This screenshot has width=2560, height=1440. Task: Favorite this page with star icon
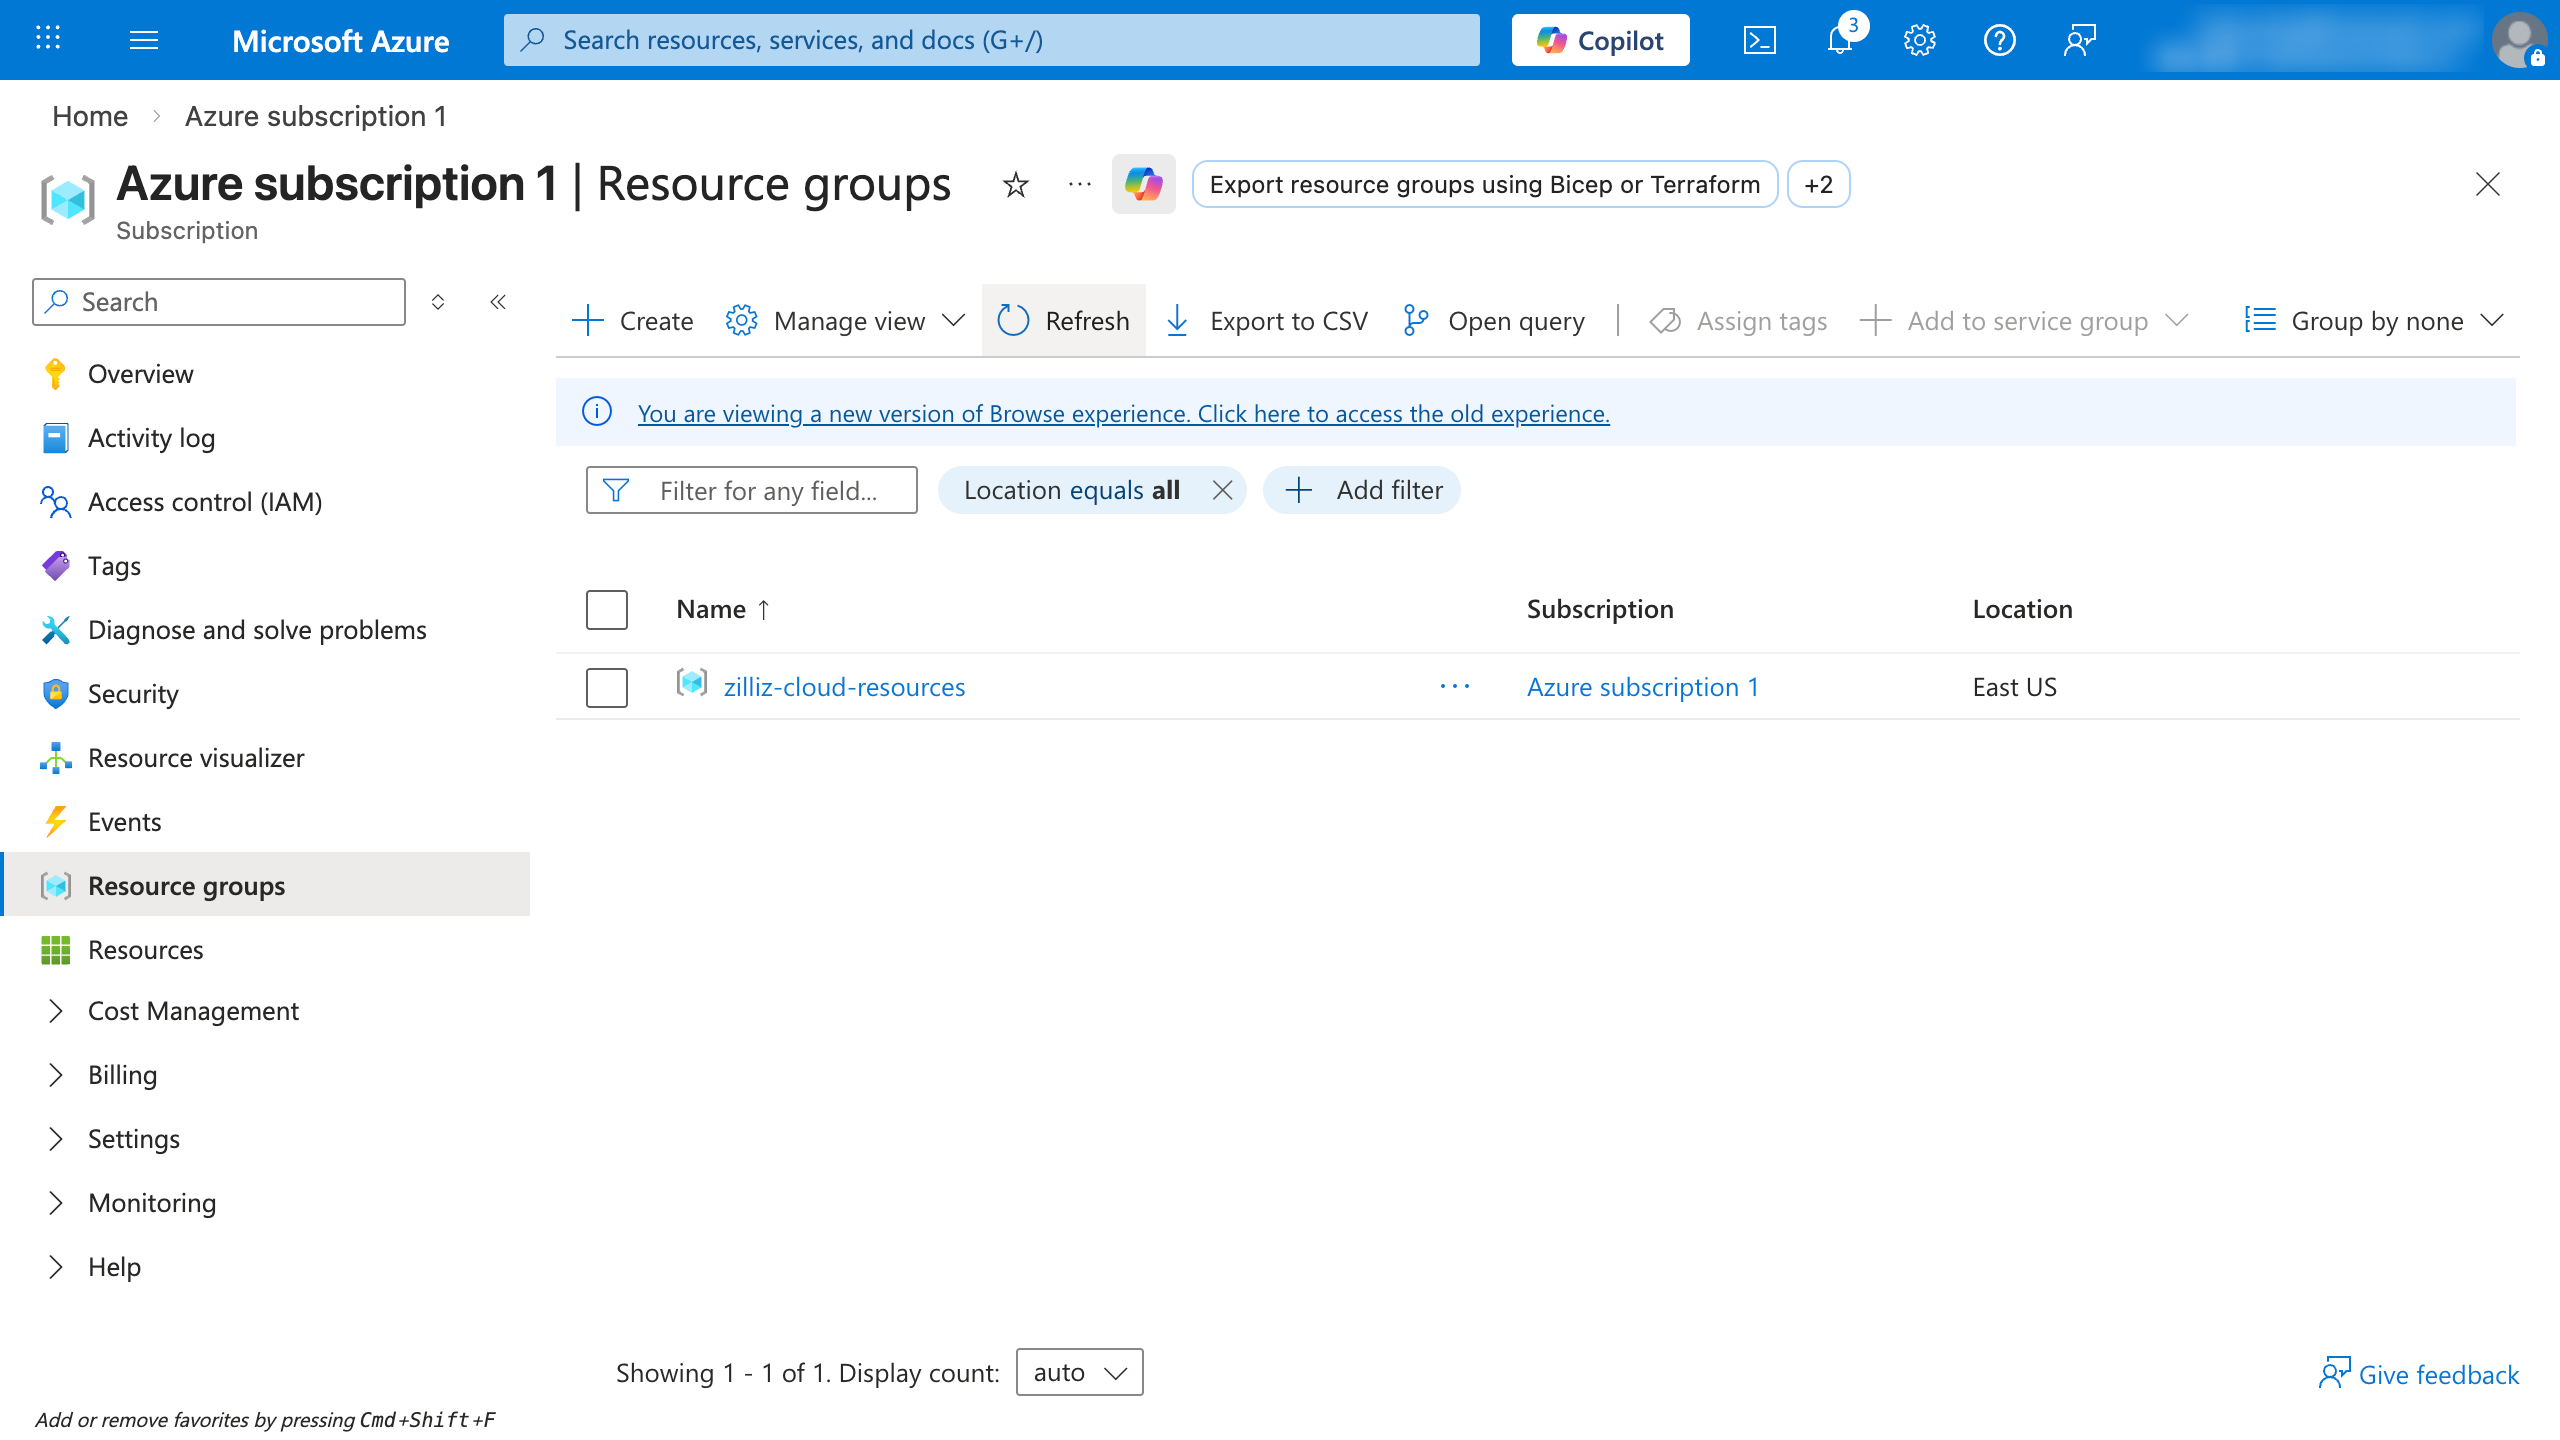pyautogui.click(x=1015, y=185)
